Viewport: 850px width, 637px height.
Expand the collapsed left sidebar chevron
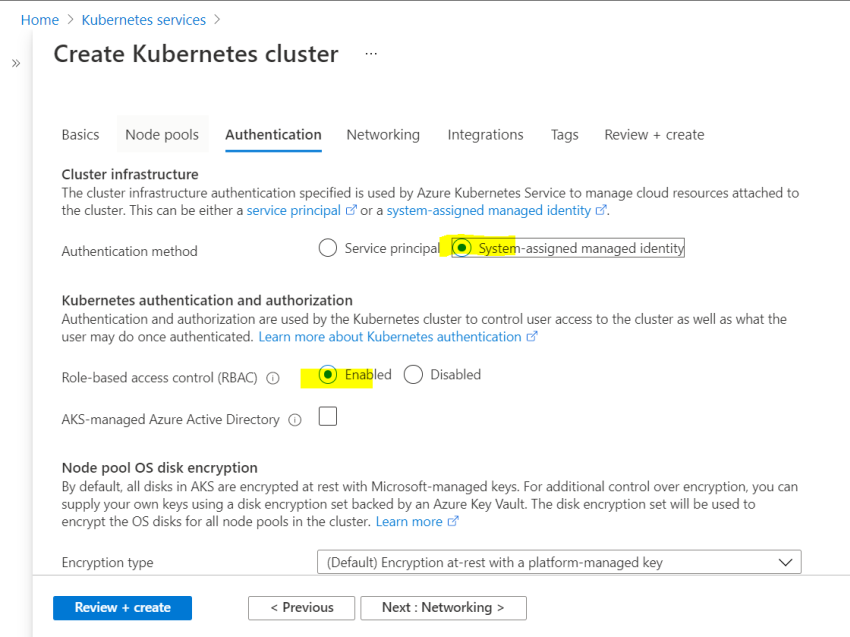click(x=15, y=61)
